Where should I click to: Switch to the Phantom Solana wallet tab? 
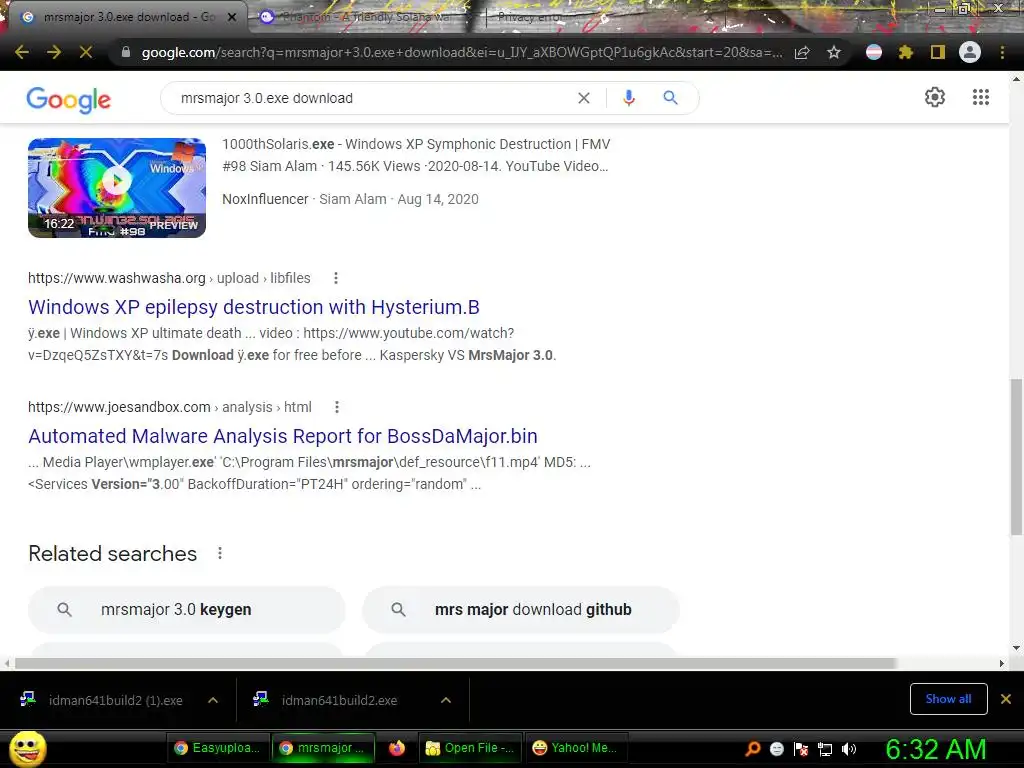[x=366, y=17]
